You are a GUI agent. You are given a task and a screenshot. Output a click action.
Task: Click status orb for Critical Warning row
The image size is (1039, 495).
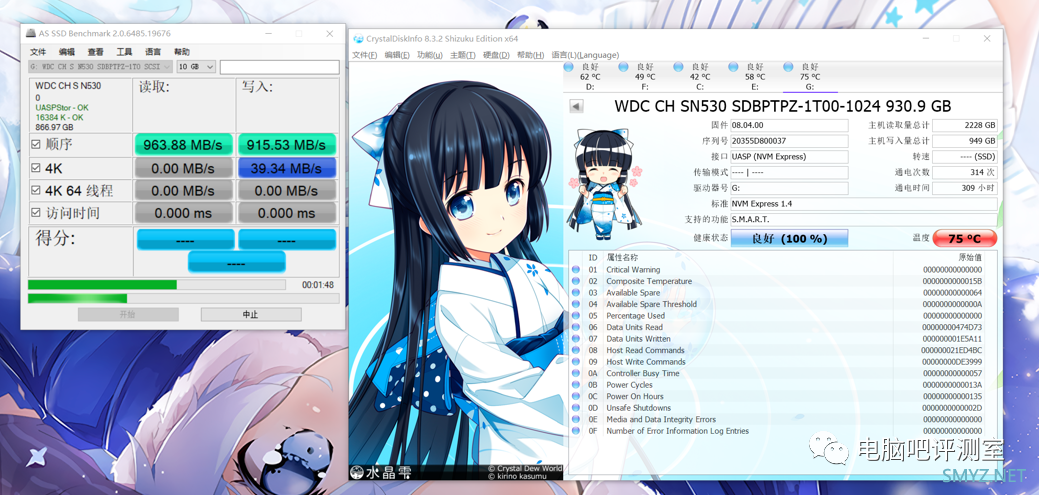click(576, 270)
